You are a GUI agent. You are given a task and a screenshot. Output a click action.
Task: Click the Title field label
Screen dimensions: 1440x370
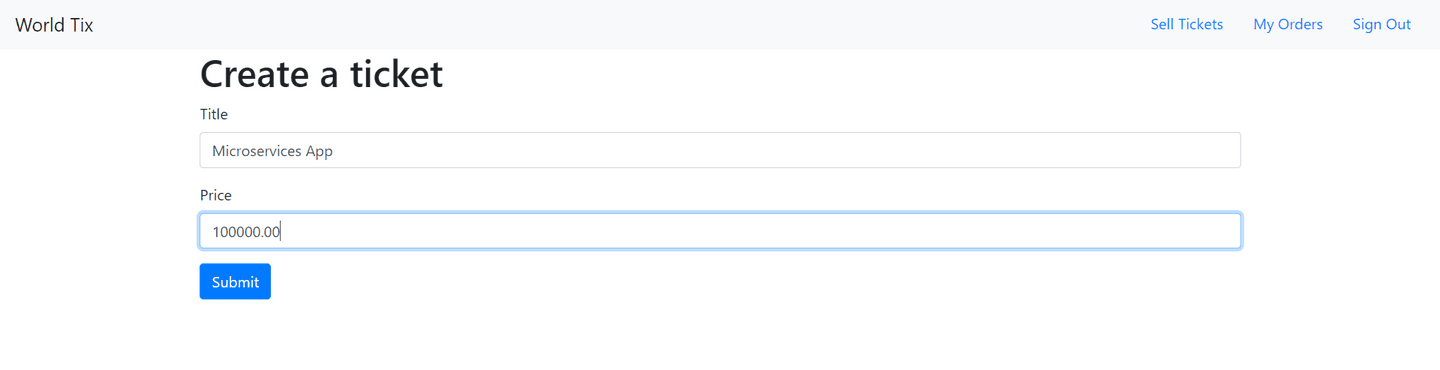tap(214, 114)
